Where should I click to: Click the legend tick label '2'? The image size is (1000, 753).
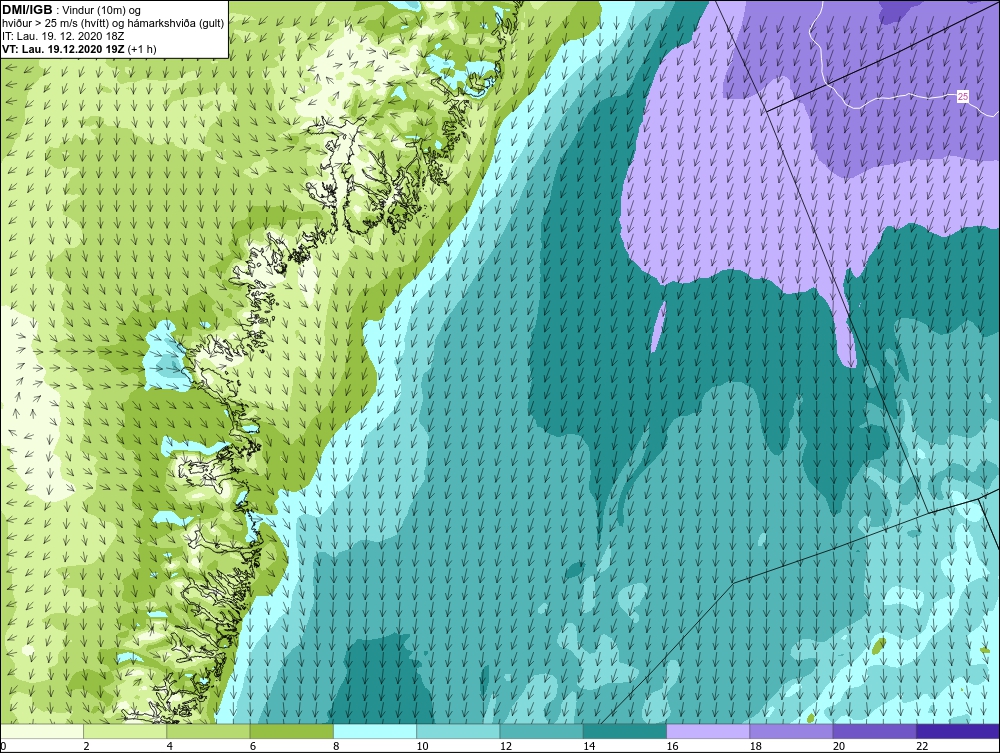point(86,747)
